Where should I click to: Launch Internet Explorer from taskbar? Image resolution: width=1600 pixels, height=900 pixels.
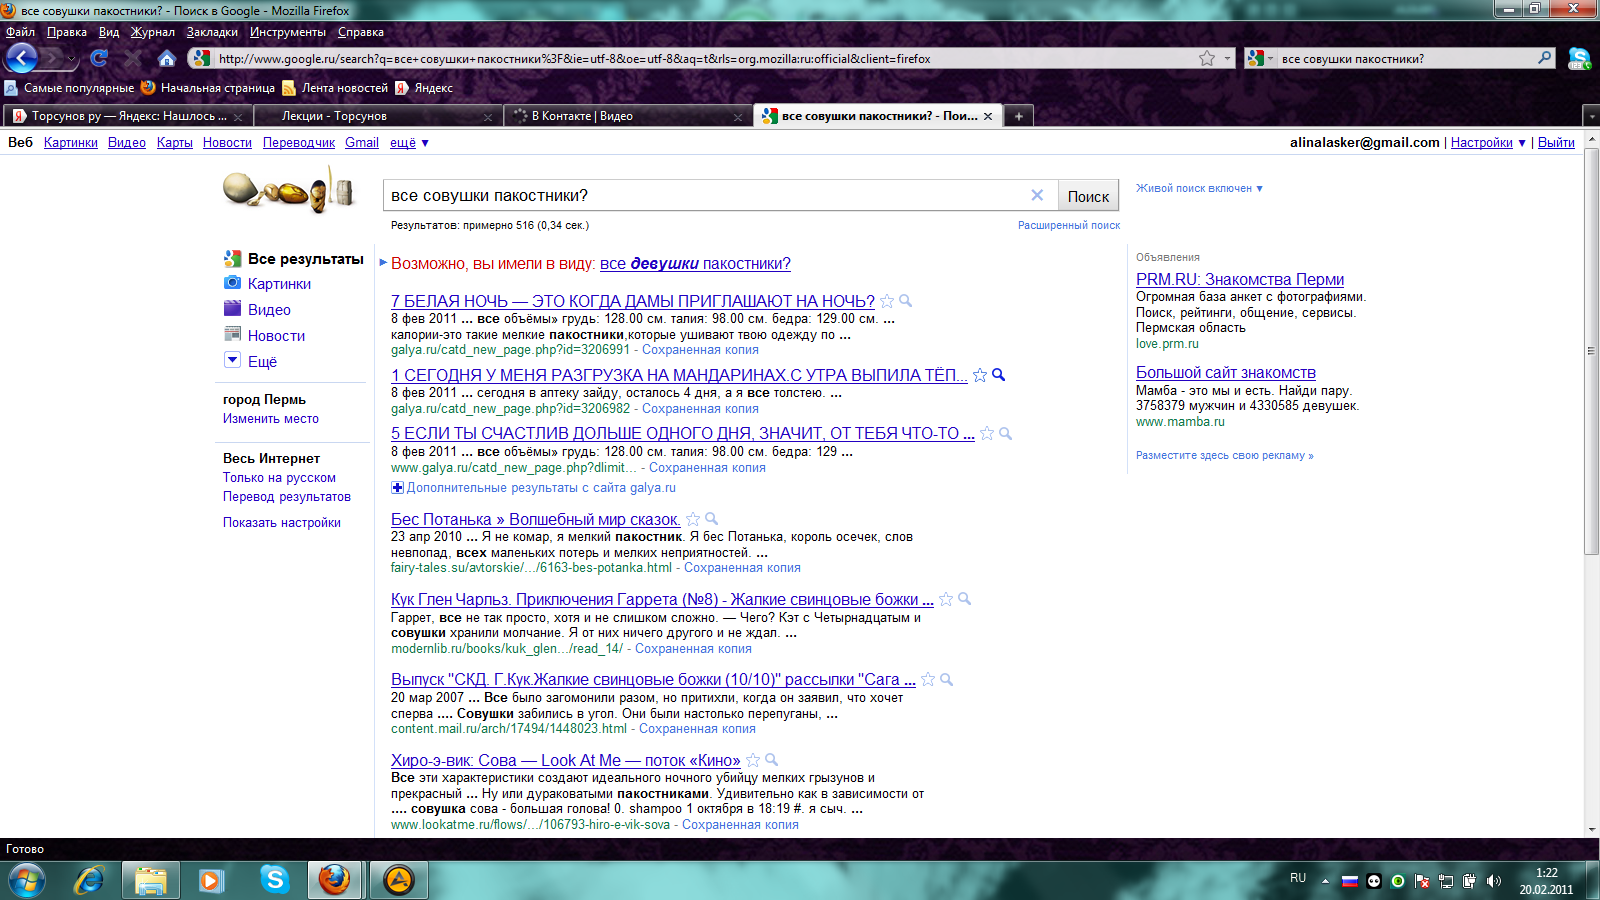tap(90, 880)
